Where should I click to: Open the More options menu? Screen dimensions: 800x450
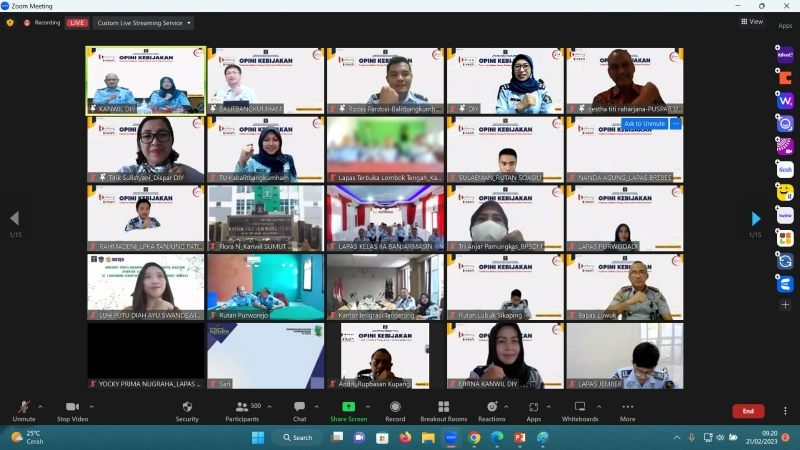point(627,410)
